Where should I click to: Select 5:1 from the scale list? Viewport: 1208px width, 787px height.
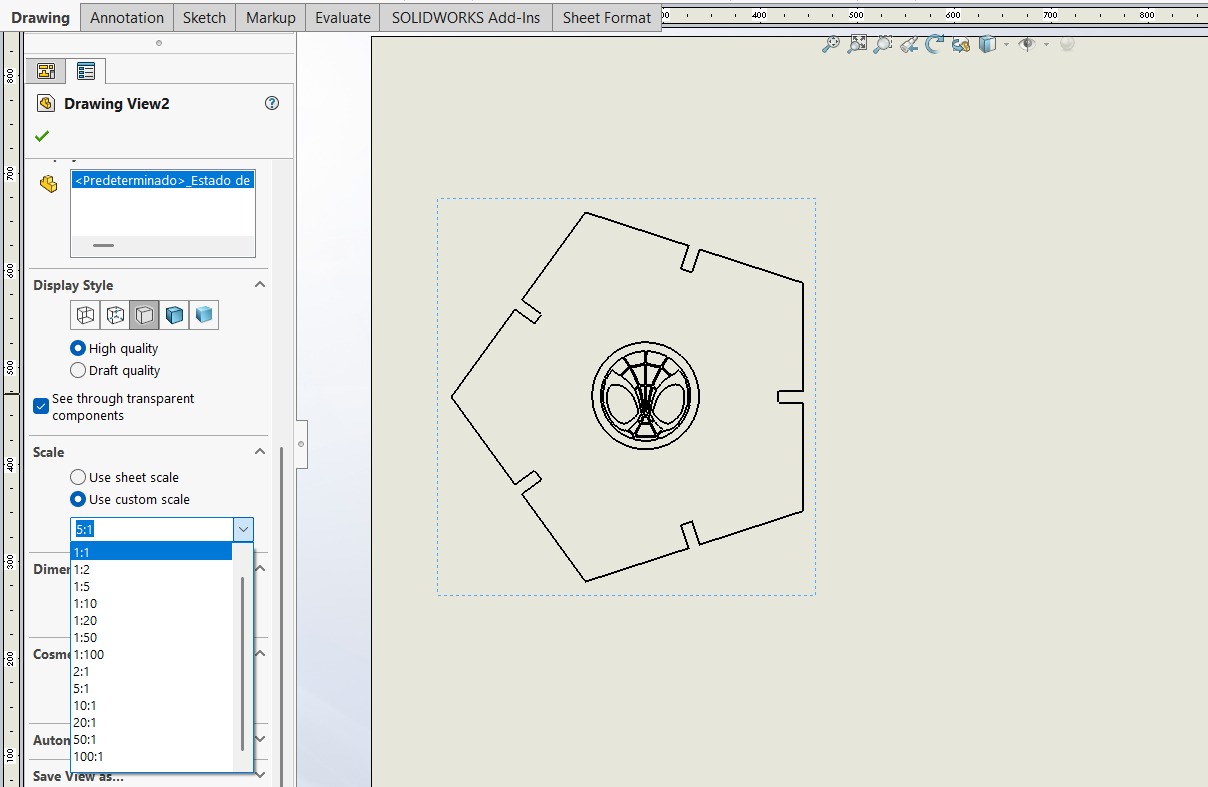click(x=151, y=688)
